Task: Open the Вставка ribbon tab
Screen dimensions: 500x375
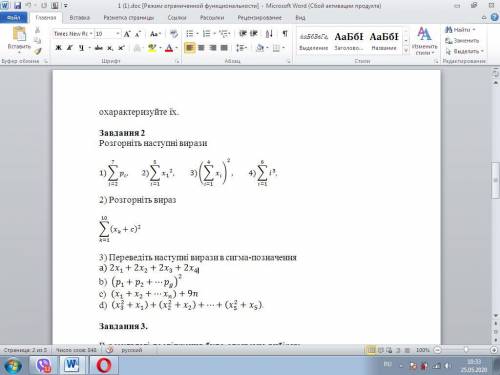Action: click(x=80, y=18)
